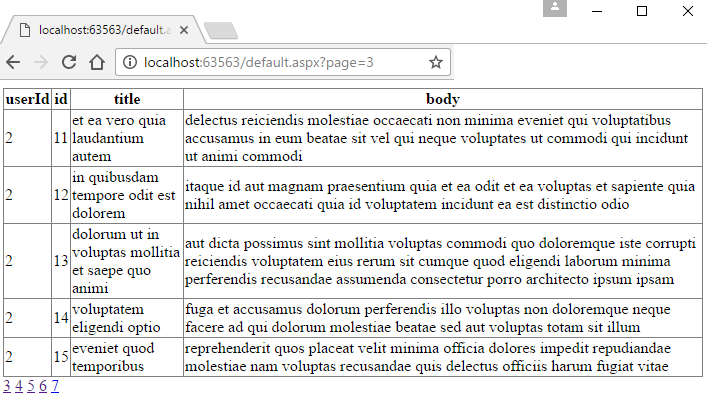Click the Forward navigation arrow

click(x=42, y=62)
